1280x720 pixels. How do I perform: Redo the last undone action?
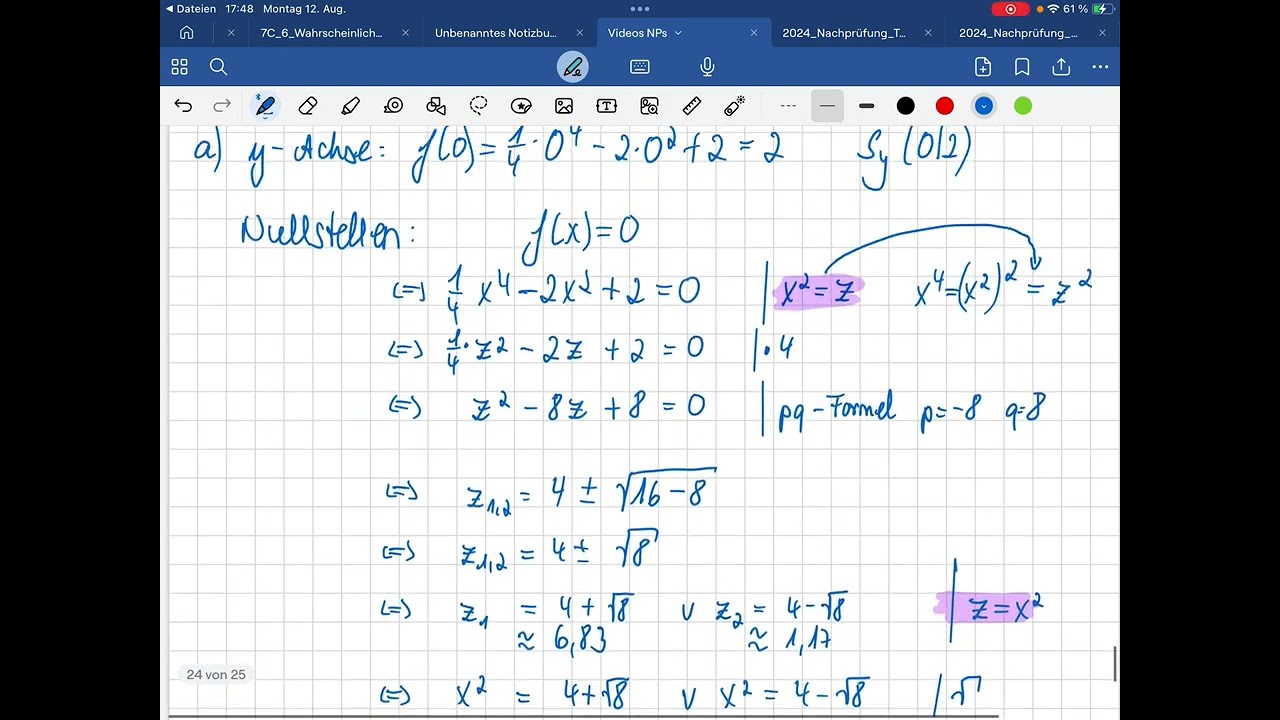click(x=222, y=106)
